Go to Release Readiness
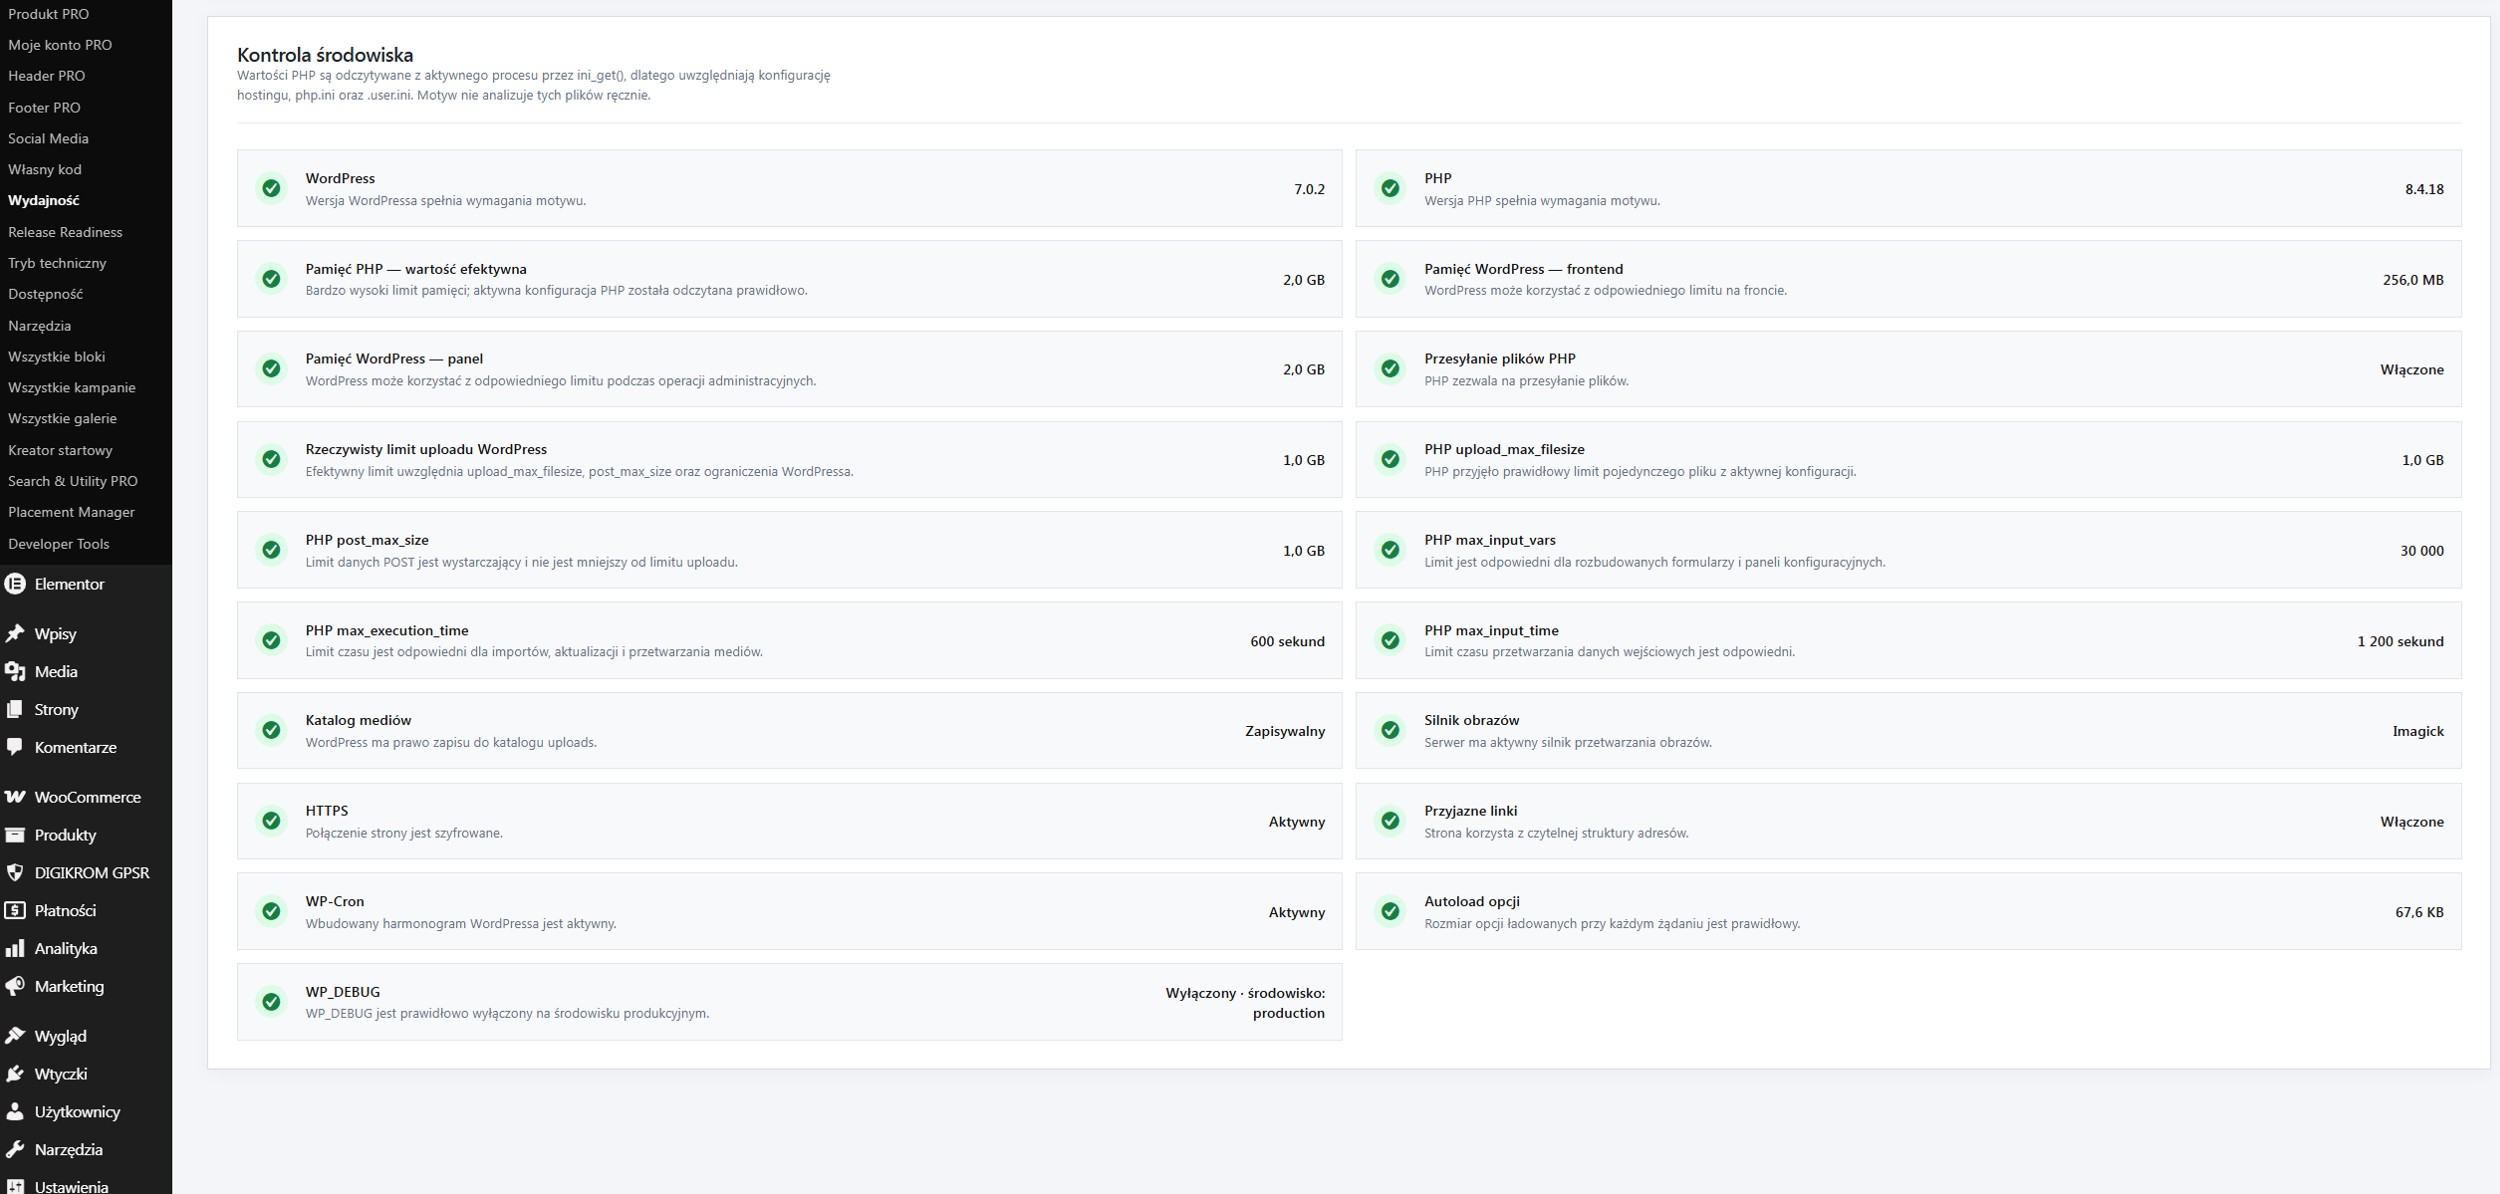Screen dimensions: 2500x1194 coord(65,232)
